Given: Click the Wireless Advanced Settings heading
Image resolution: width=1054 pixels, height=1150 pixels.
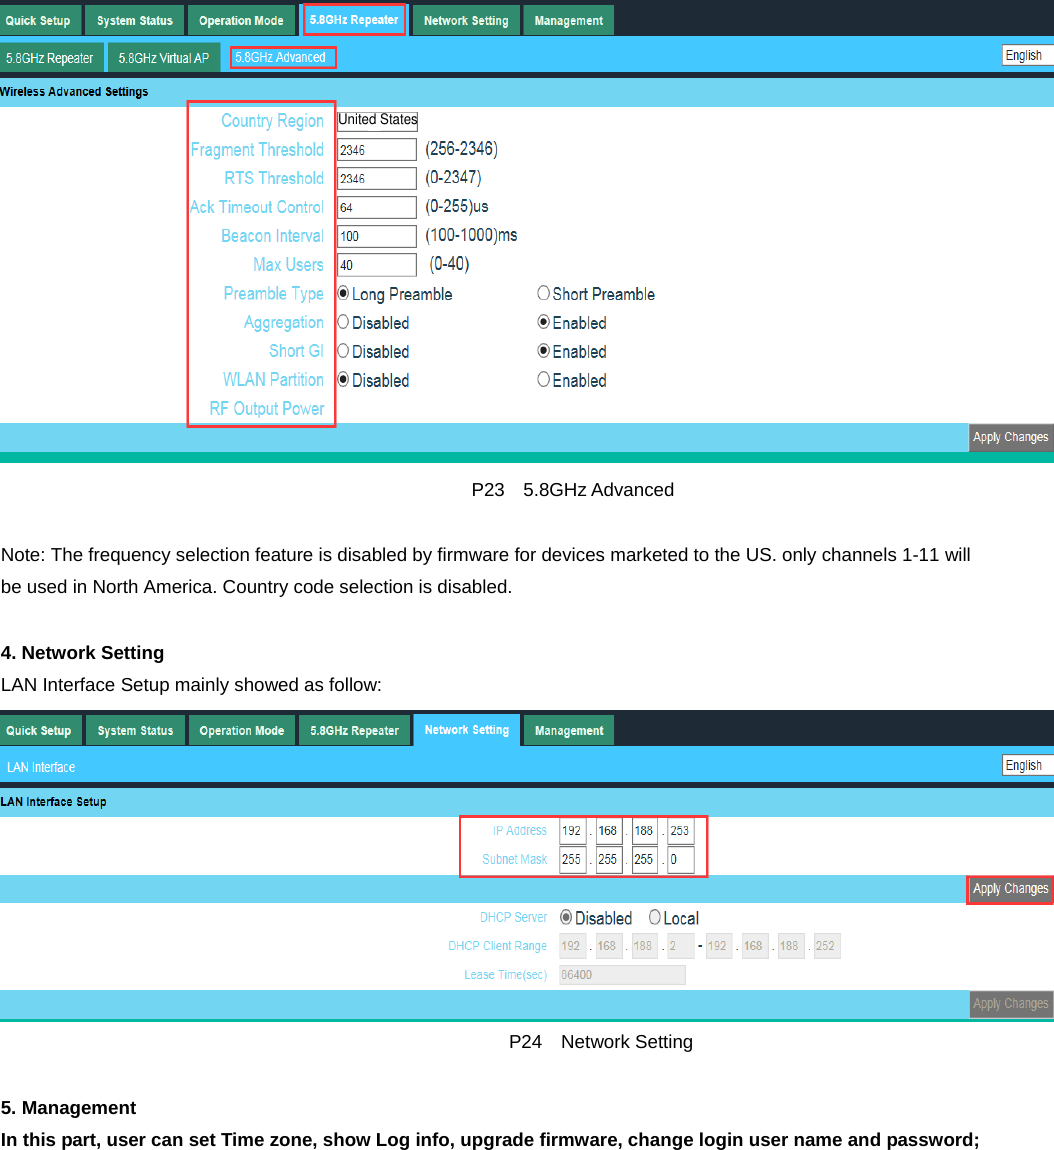Looking at the screenshot, I should click(x=74, y=92).
